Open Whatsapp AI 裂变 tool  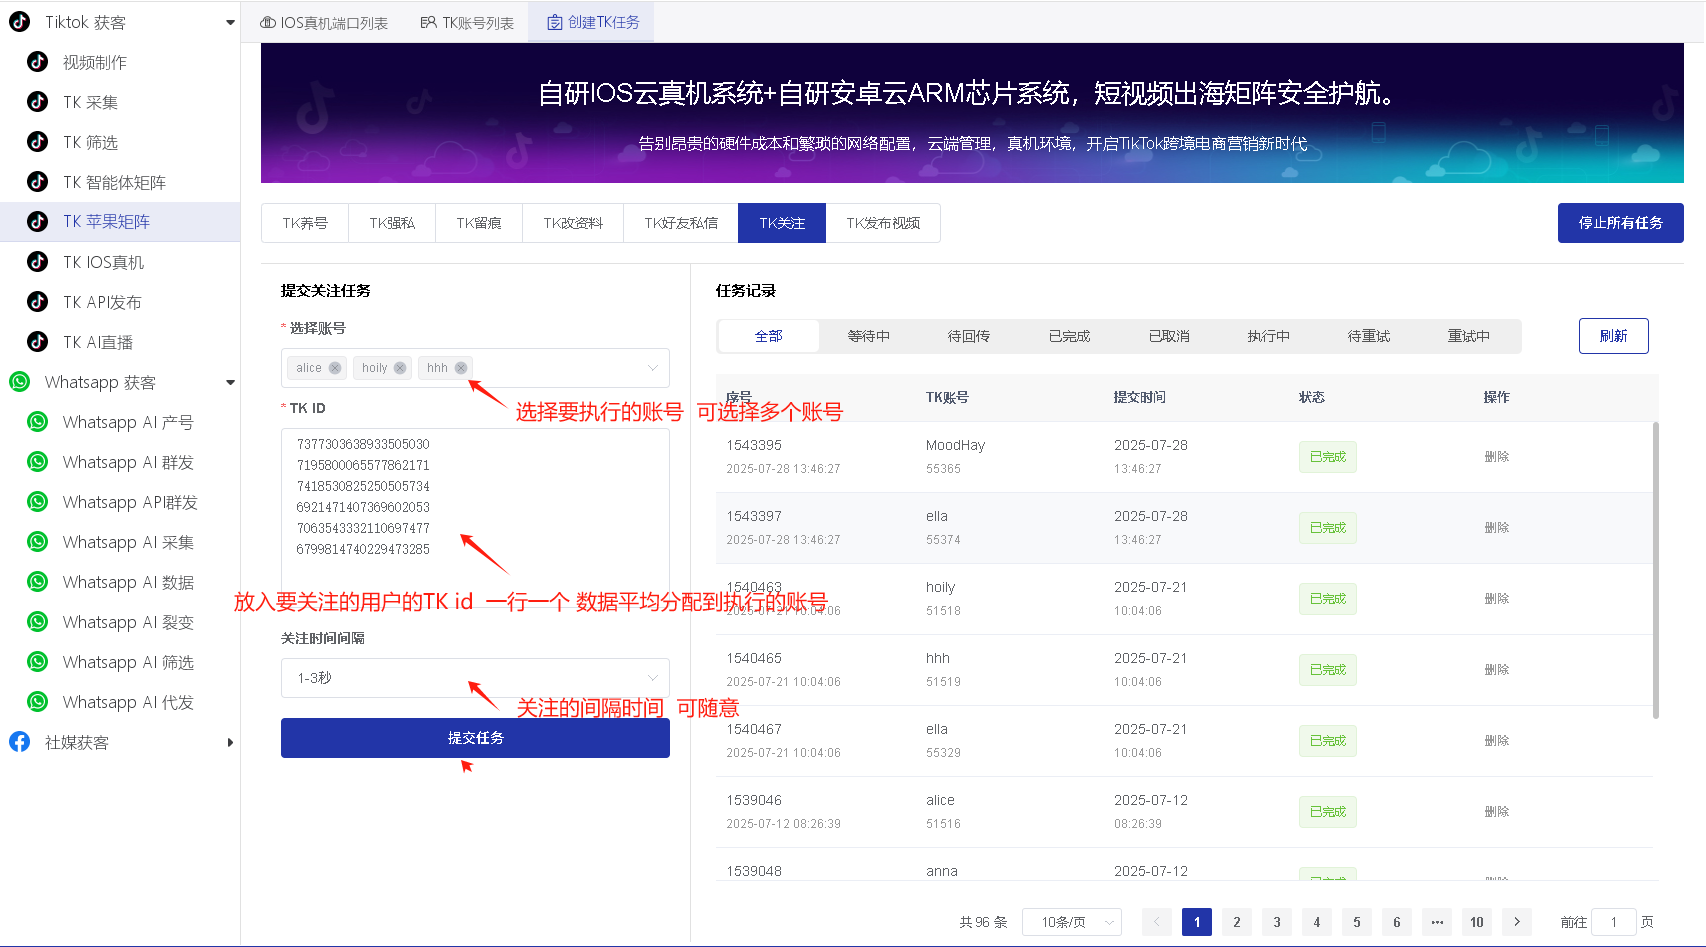click(x=127, y=621)
